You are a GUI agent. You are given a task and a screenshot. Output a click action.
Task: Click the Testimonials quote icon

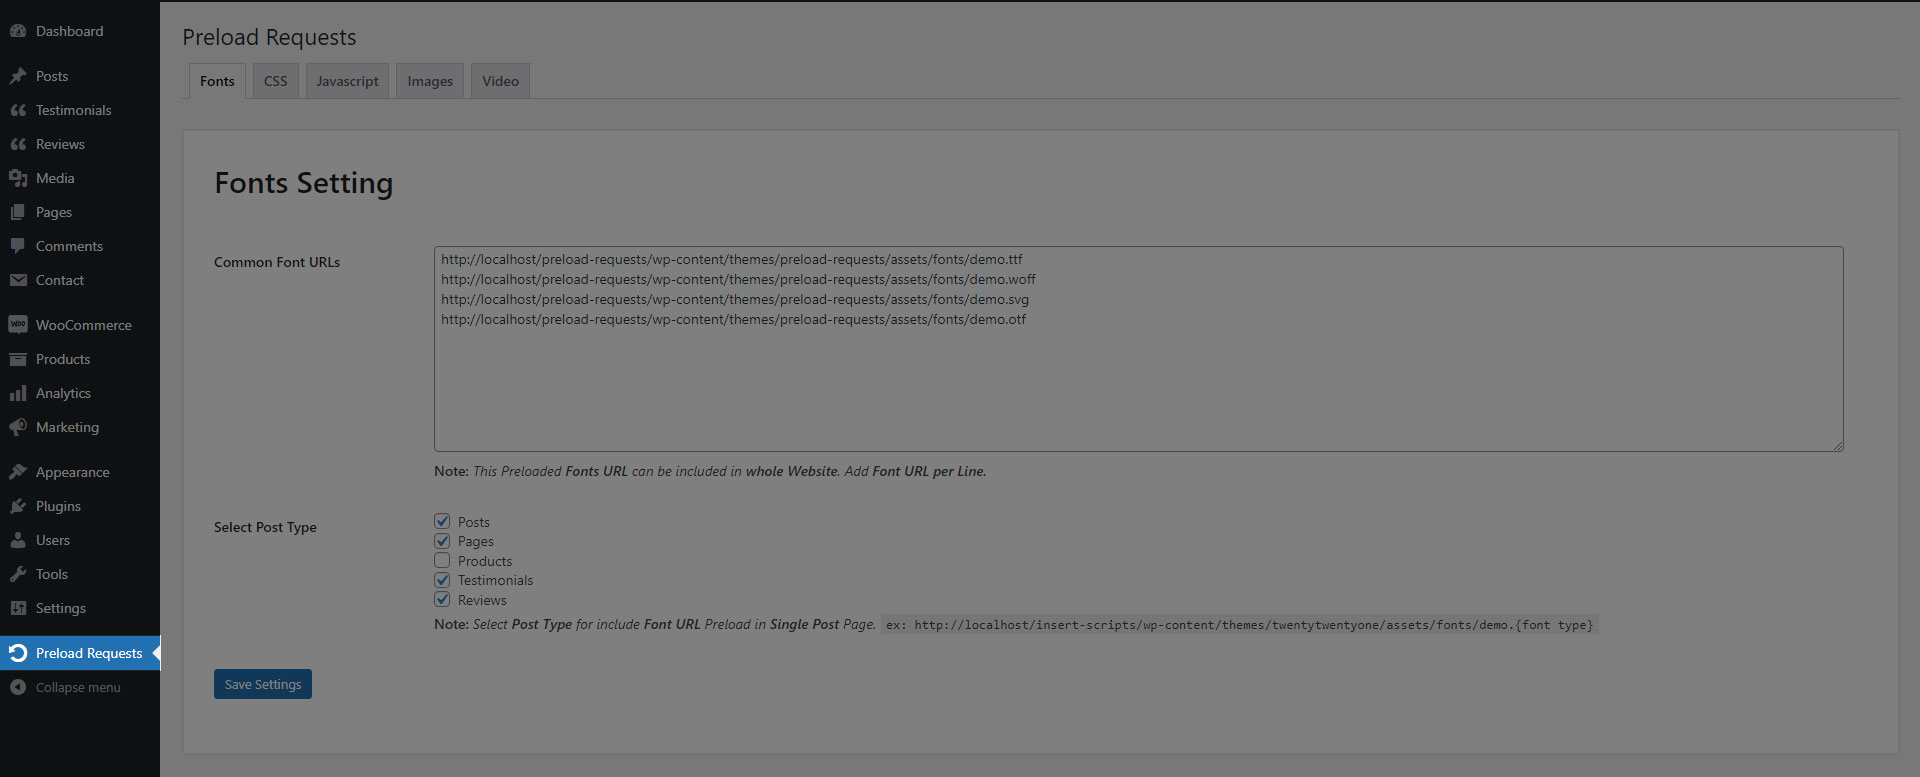(18, 110)
